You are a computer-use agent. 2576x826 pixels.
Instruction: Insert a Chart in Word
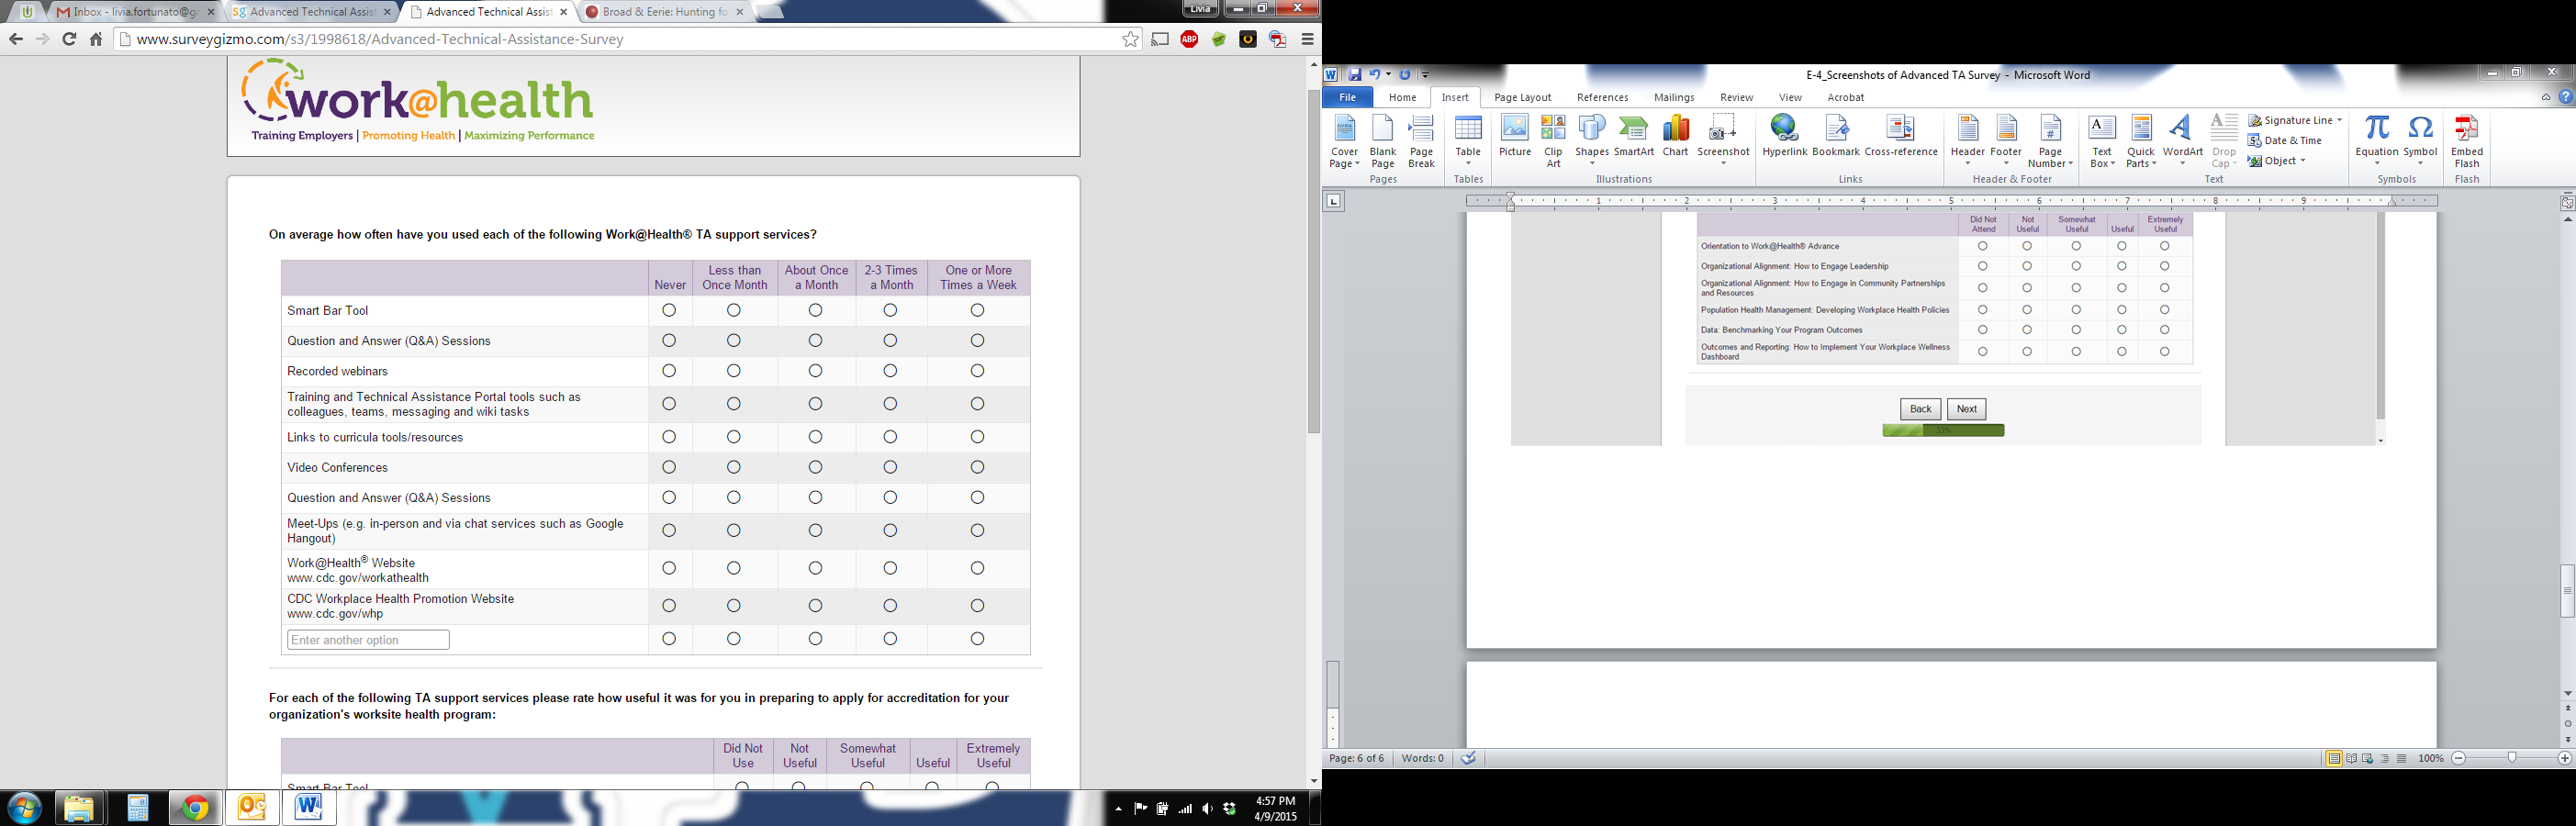tap(1675, 136)
